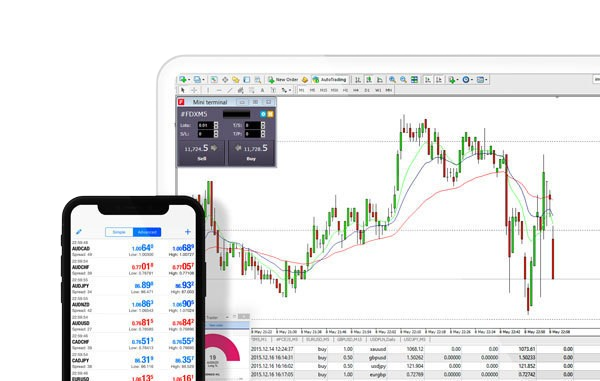Switch to M30 timeframe
Viewport: 600px width, 381px height.
(x=334, y=90)
